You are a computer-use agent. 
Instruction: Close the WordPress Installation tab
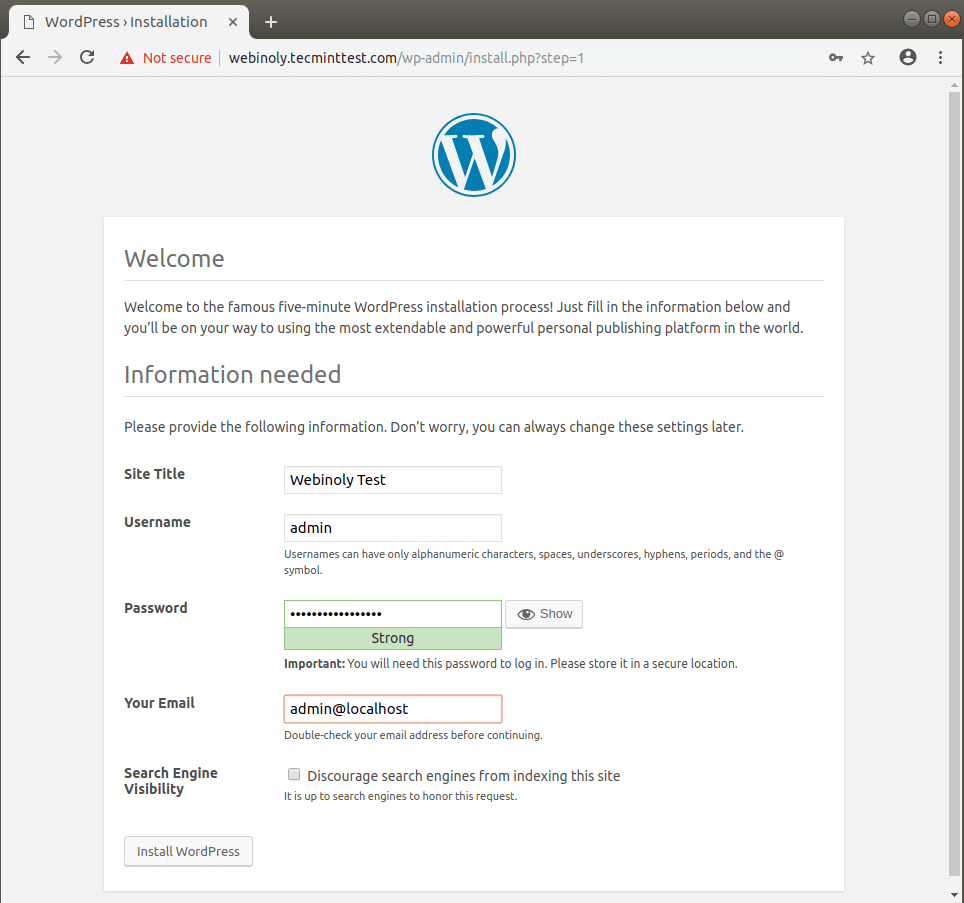pyautogui.click(x=233, y=22)
